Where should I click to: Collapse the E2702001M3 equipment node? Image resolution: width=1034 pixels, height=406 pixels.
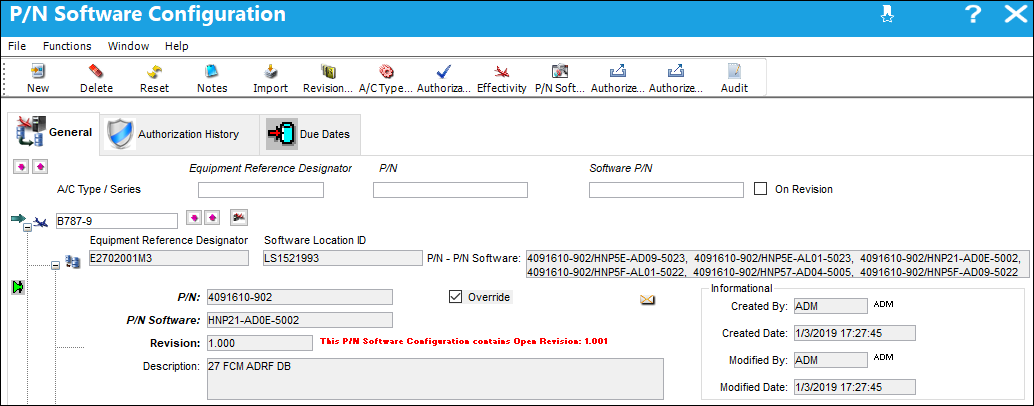[x=55, y=265]
